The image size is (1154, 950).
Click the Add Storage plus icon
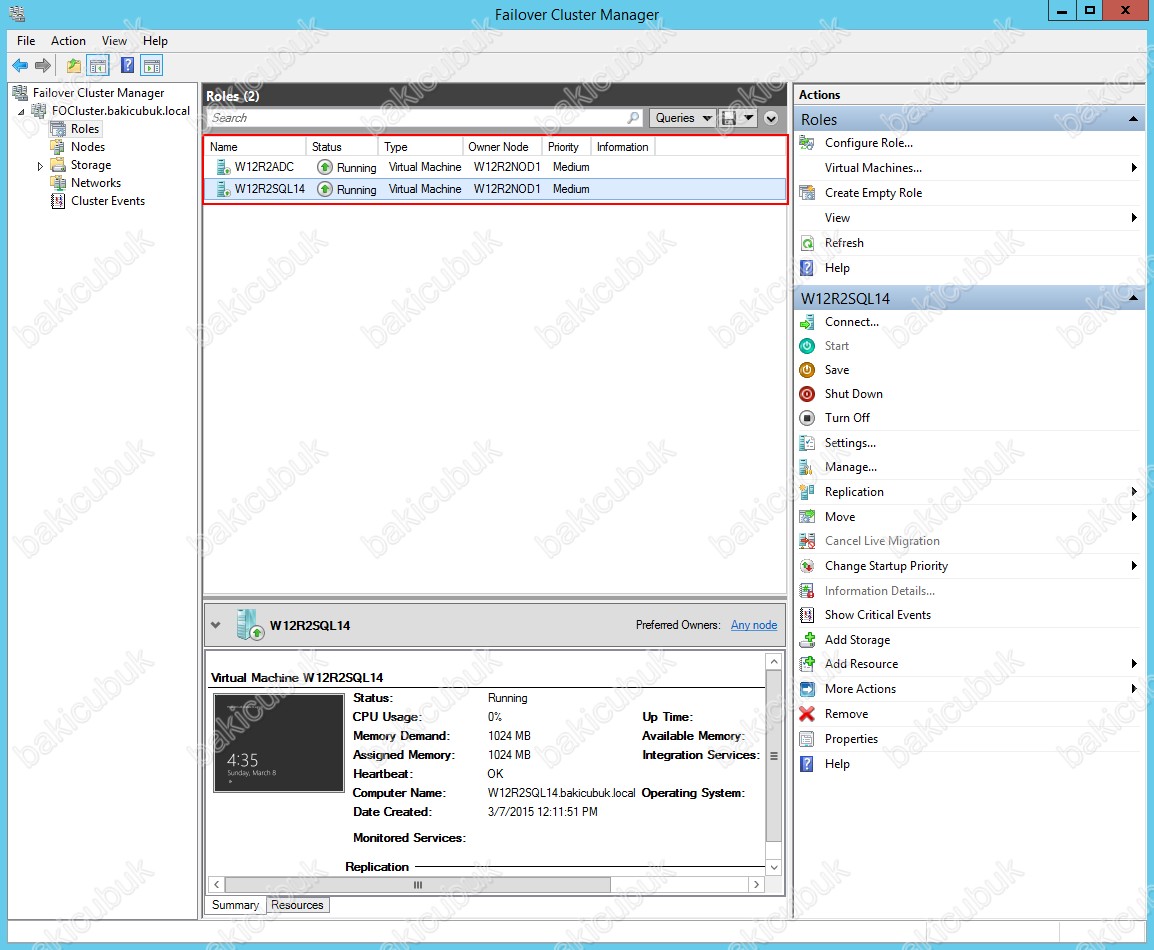click(807, 640)
